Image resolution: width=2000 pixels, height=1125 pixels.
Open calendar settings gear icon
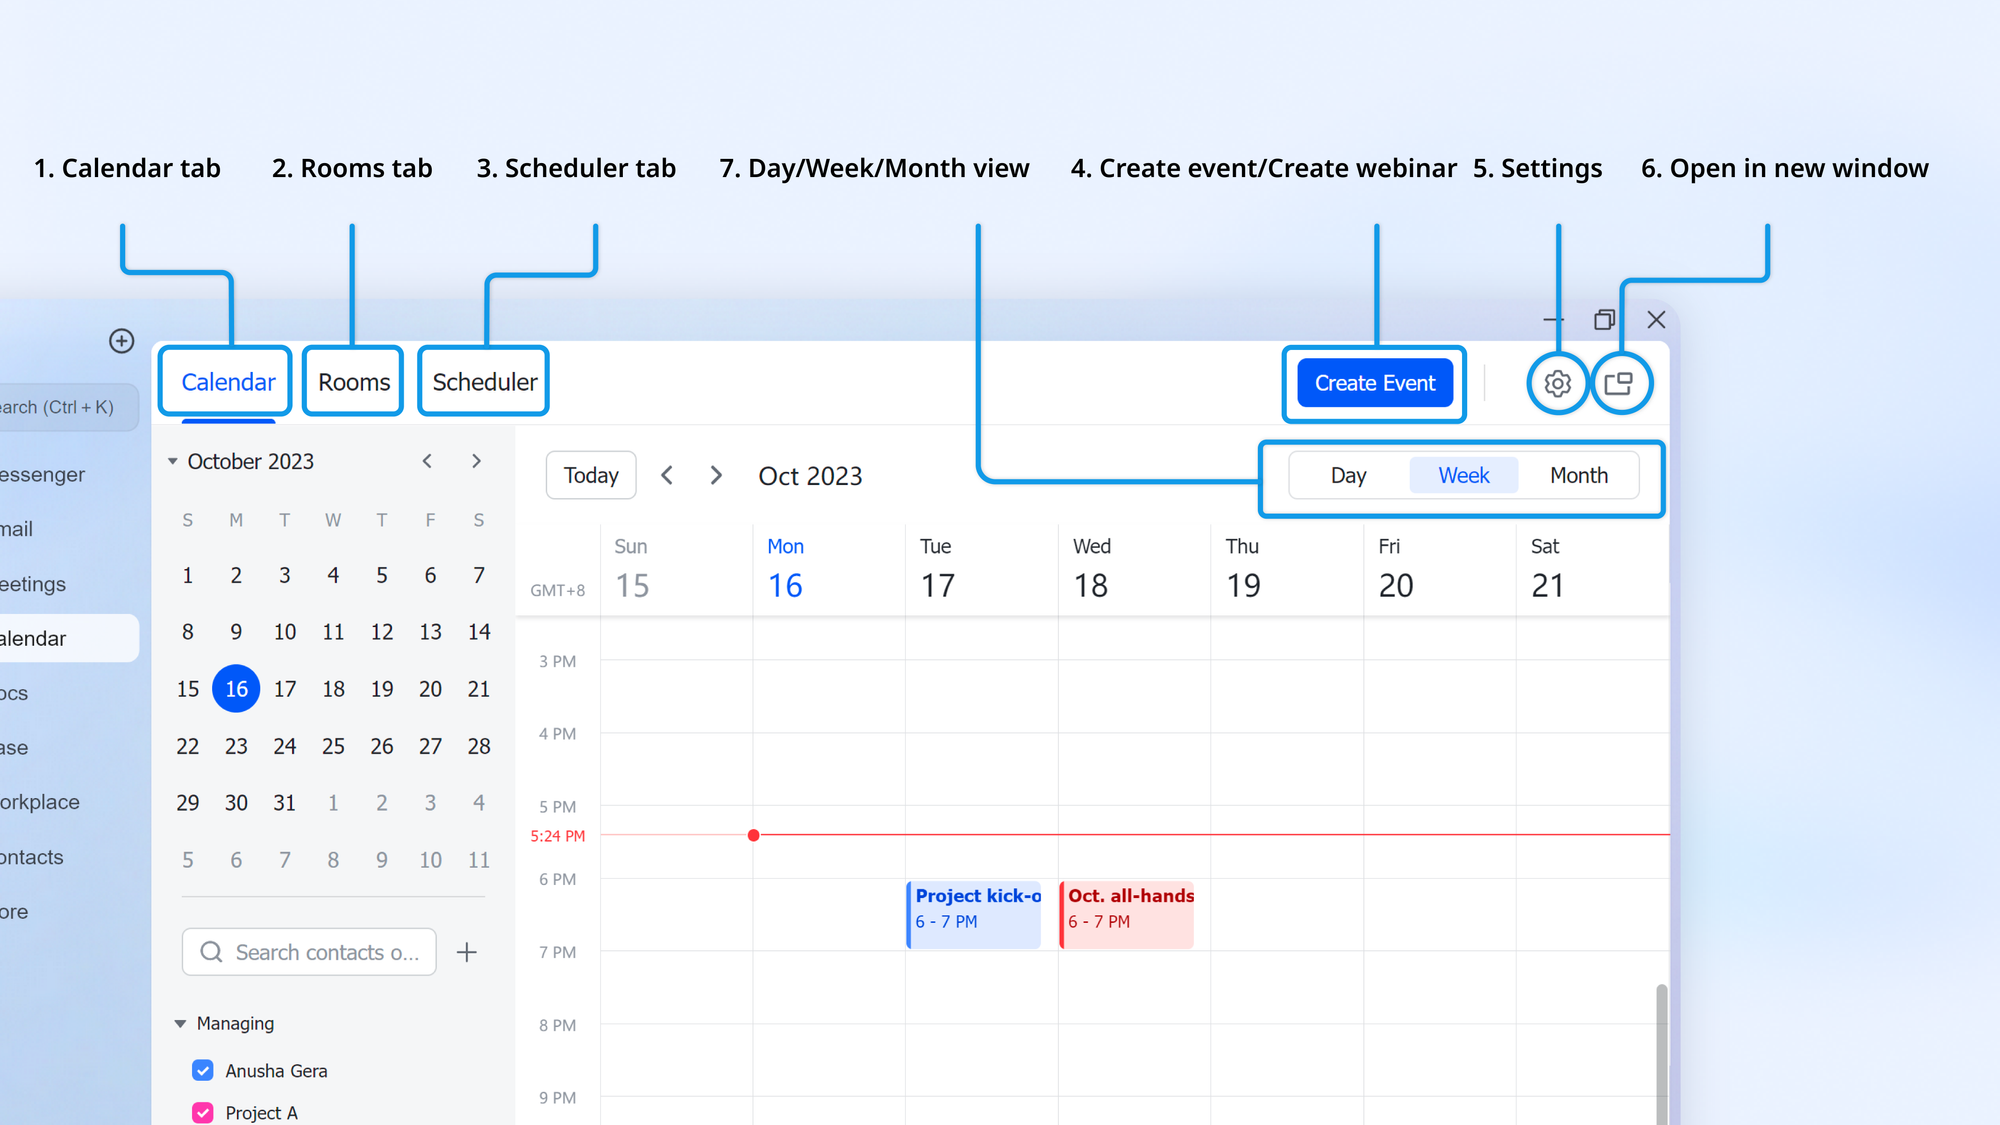pos(1557,383)
